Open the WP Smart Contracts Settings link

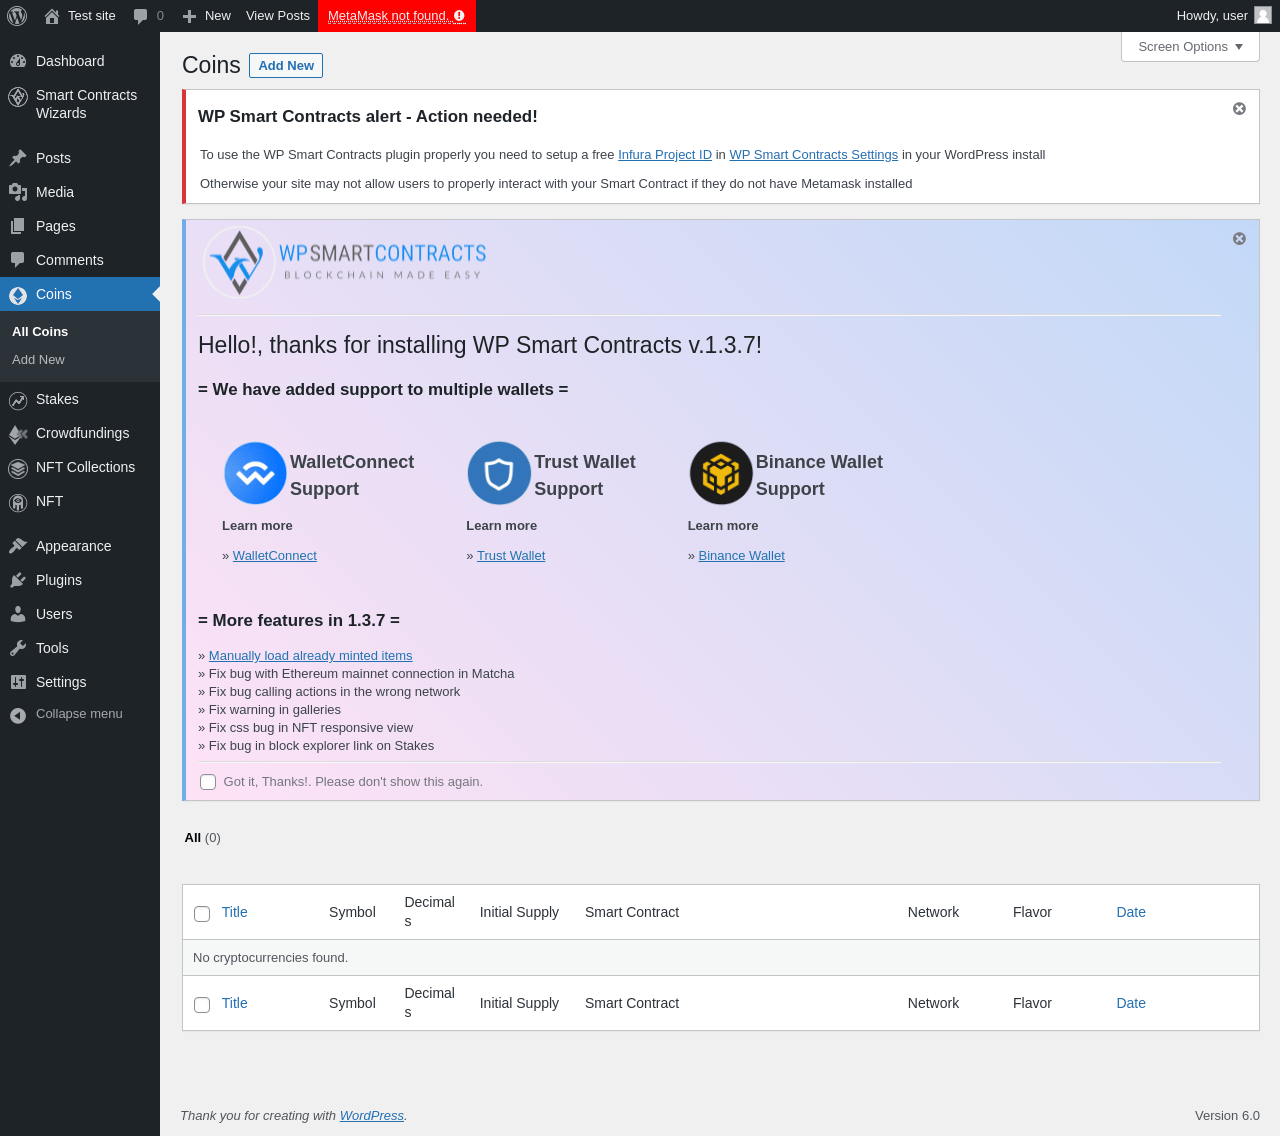click(x=814, y=155)
